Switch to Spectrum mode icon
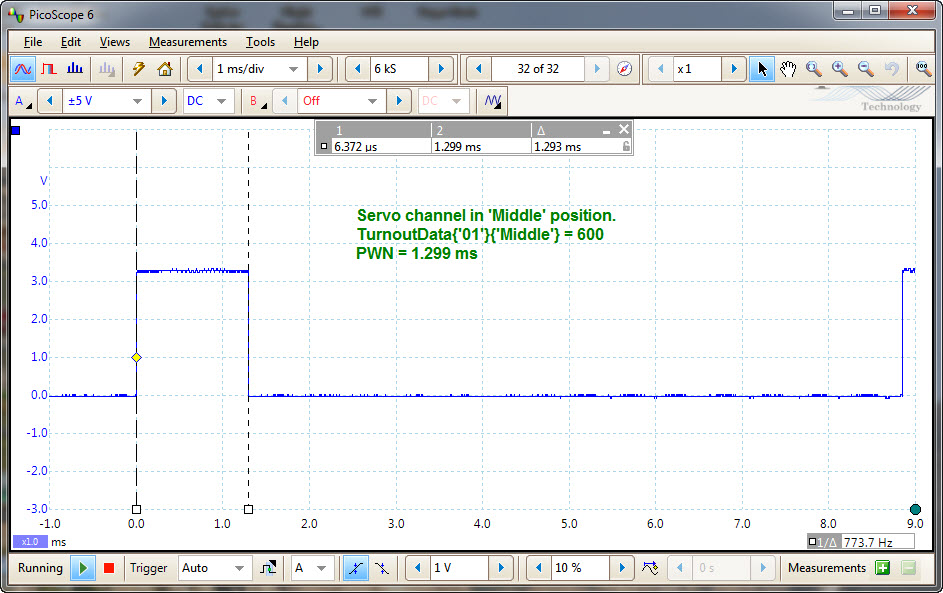Image resolution: width=943 pixels, height=593 pixels. click(x=75, y=69)
